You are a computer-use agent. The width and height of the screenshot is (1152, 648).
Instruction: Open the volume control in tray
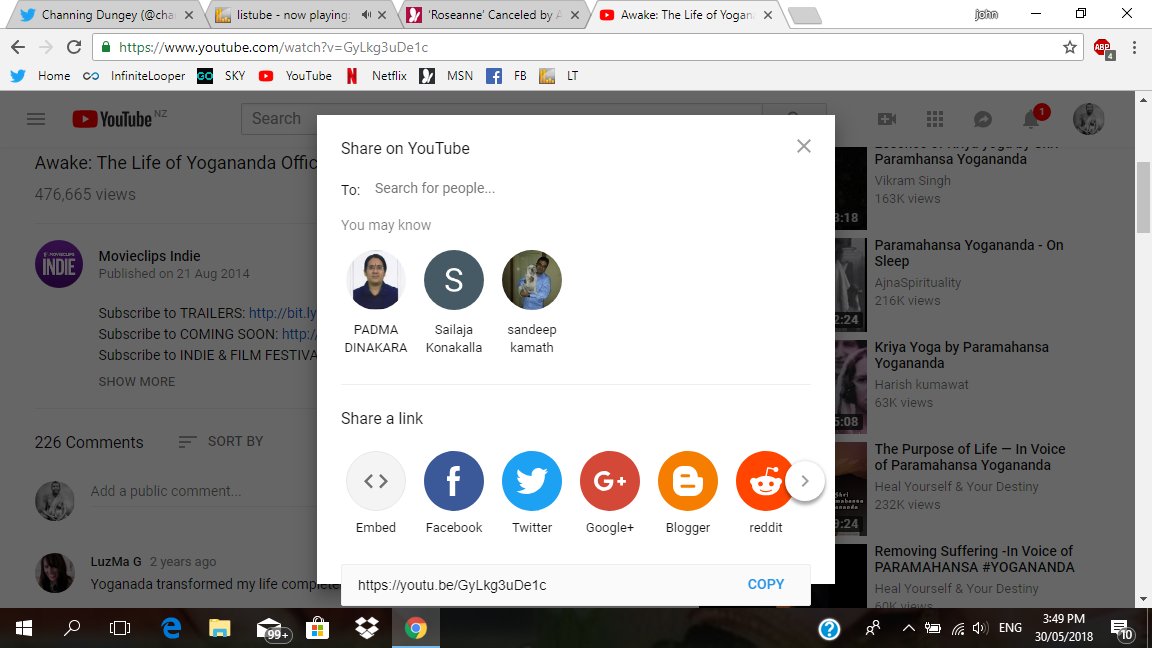tap(979, 628)
